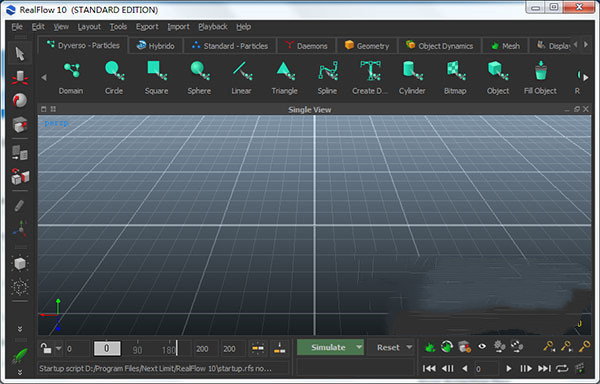This screenshot has width=600, height=384.
Task: Show next shelf tabs with right arrow
Action: coord(586,44)
